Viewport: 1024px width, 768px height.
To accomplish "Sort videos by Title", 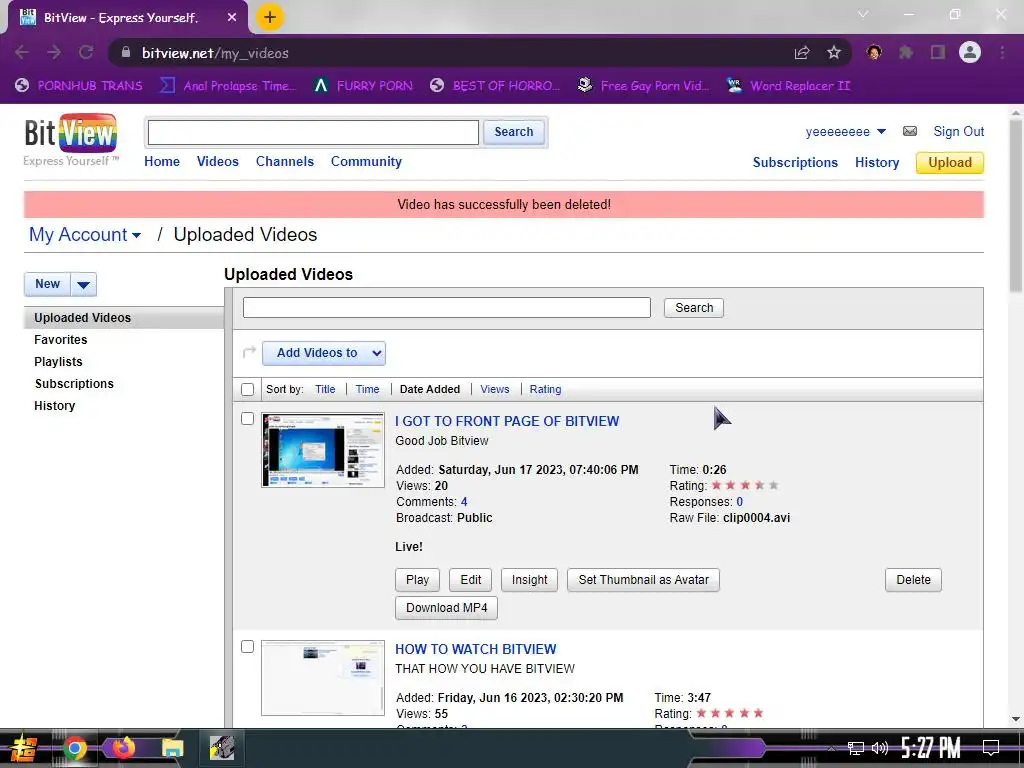I will 325,389.
